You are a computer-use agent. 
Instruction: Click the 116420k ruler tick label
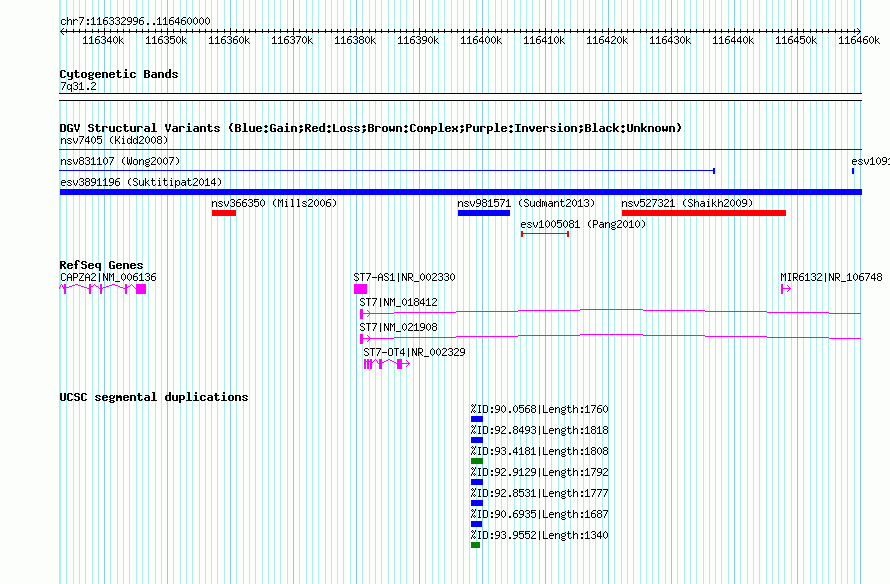pyautogui.click(x=607, y=41)
